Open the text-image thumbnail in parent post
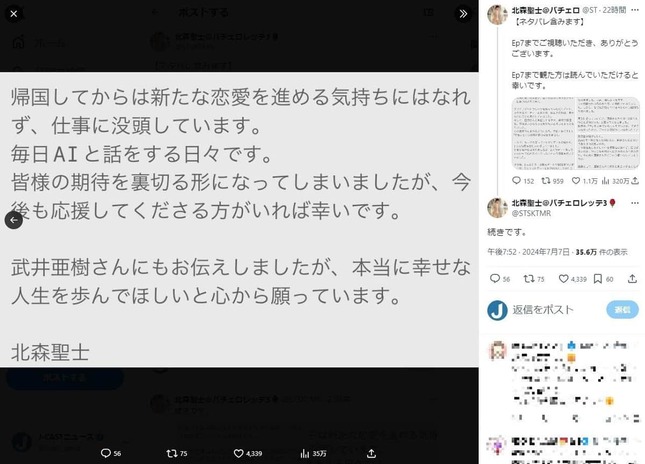This screenshot has height=464, width=645. click(575, 133)
